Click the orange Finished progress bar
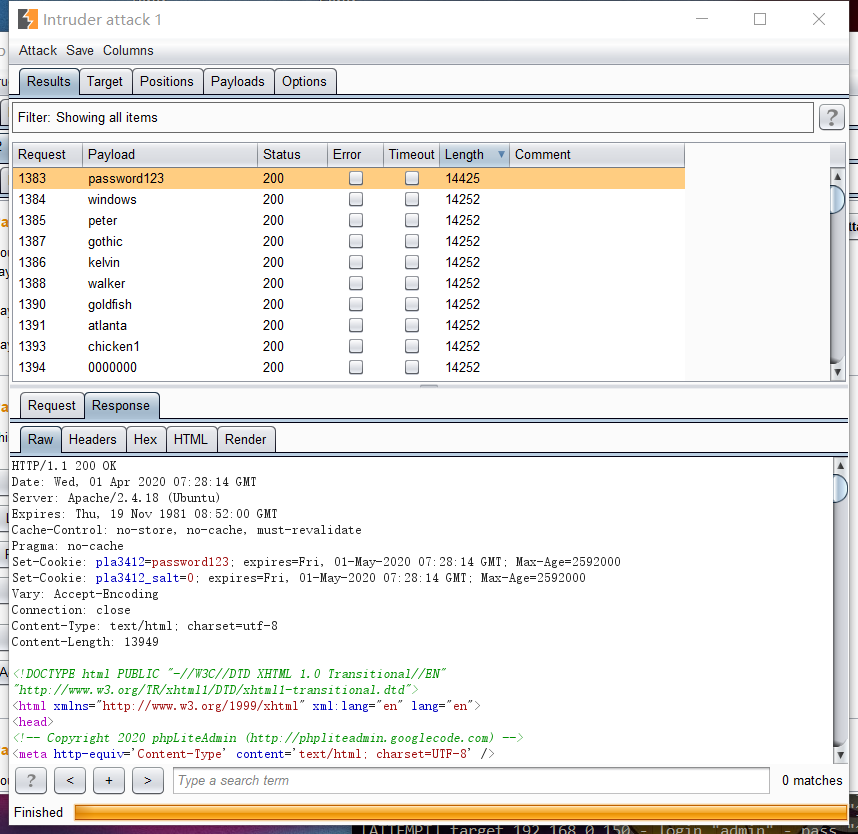 460,812
